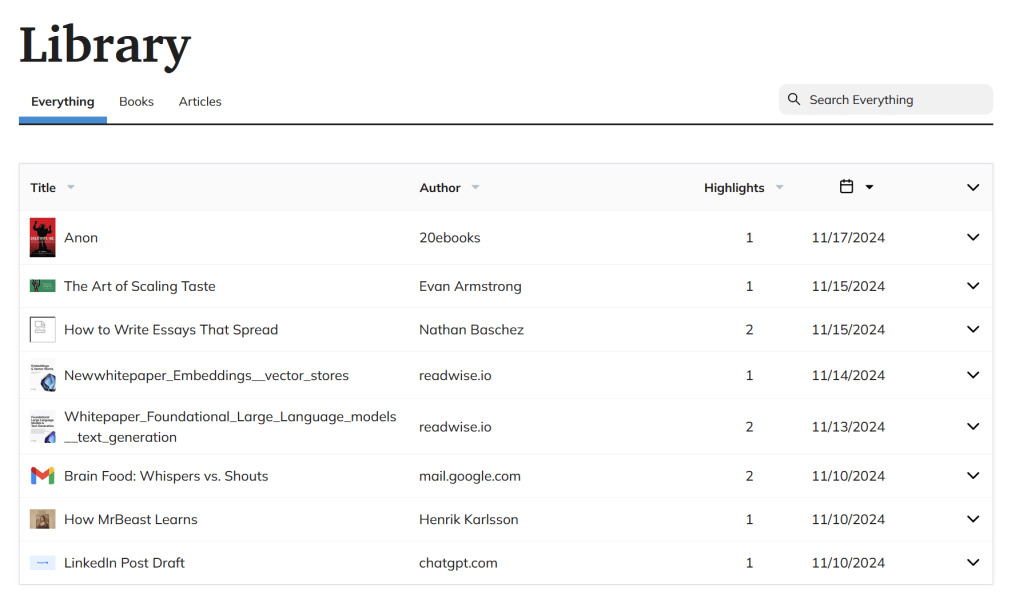Sort by Title using the column arrow
The height and width of the screenshot is (607, 1023).
[70, 188]
